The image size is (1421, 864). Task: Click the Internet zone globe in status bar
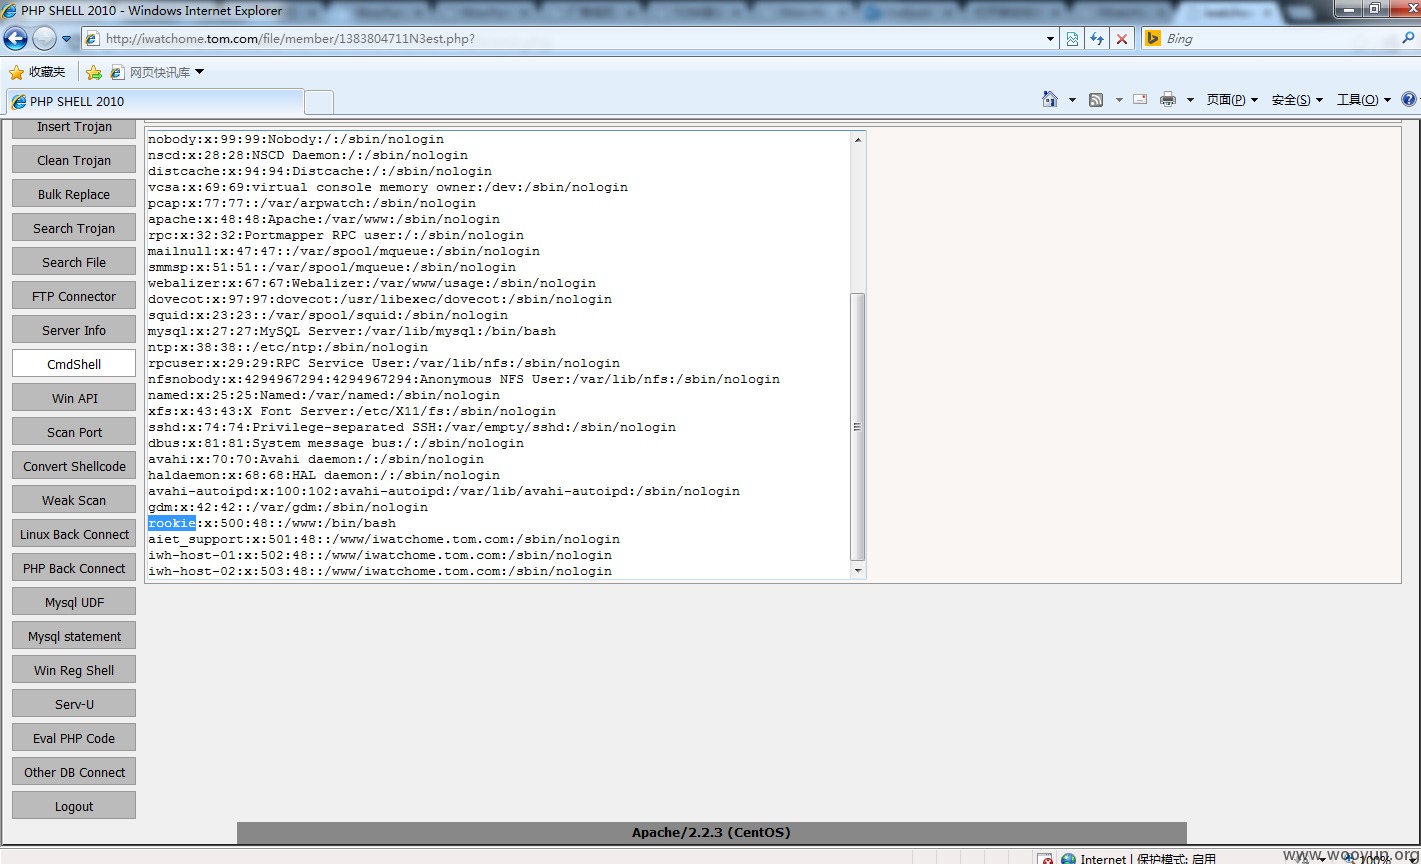1069,858
